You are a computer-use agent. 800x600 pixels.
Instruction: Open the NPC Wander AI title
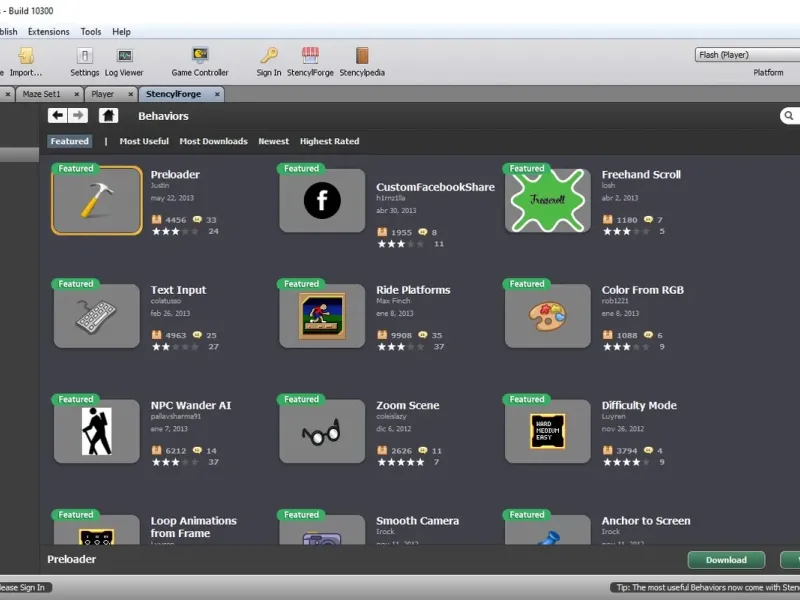click(191, 405)
